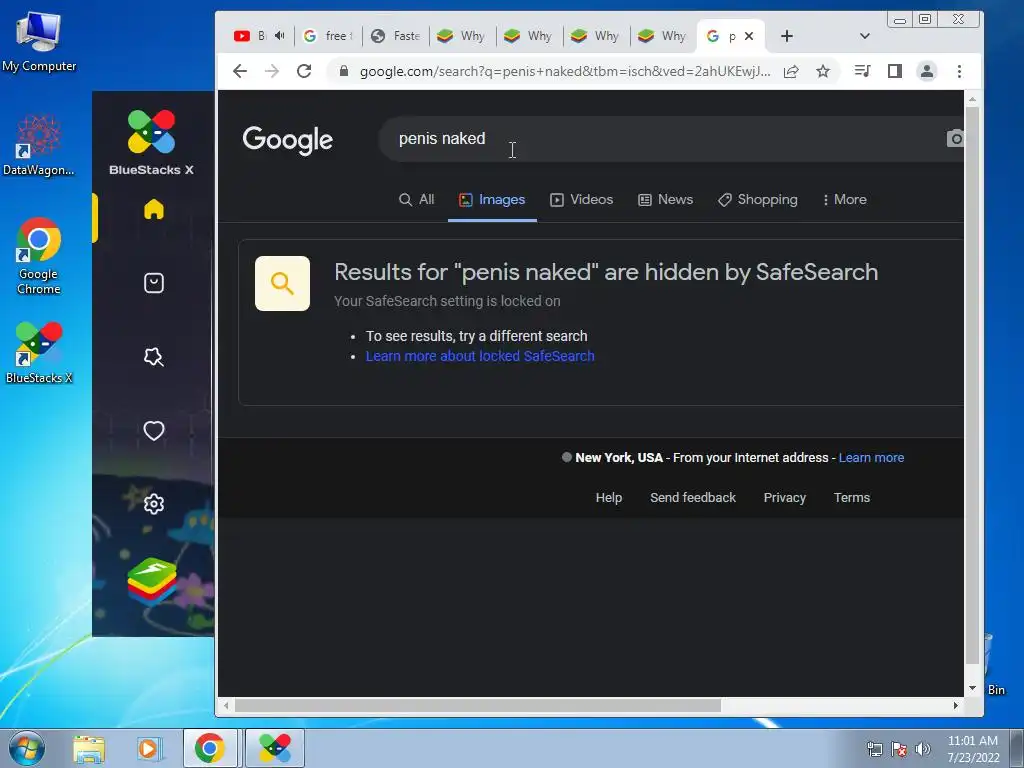Expand the More search options
This screenshot has width=1024, height=768.
click(844, 200)
